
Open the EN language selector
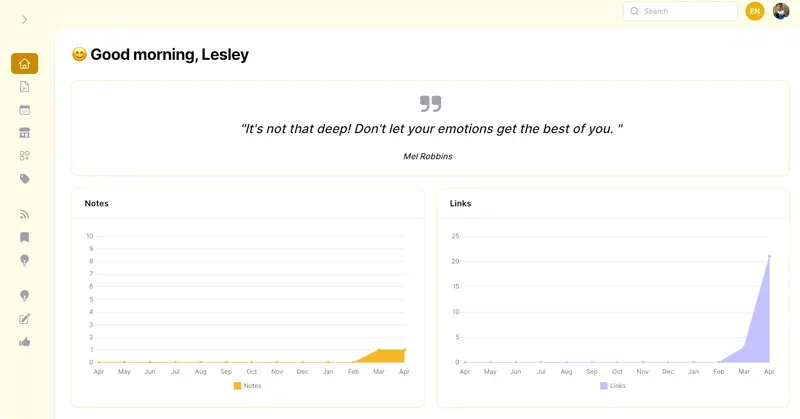tap(755, 11)
